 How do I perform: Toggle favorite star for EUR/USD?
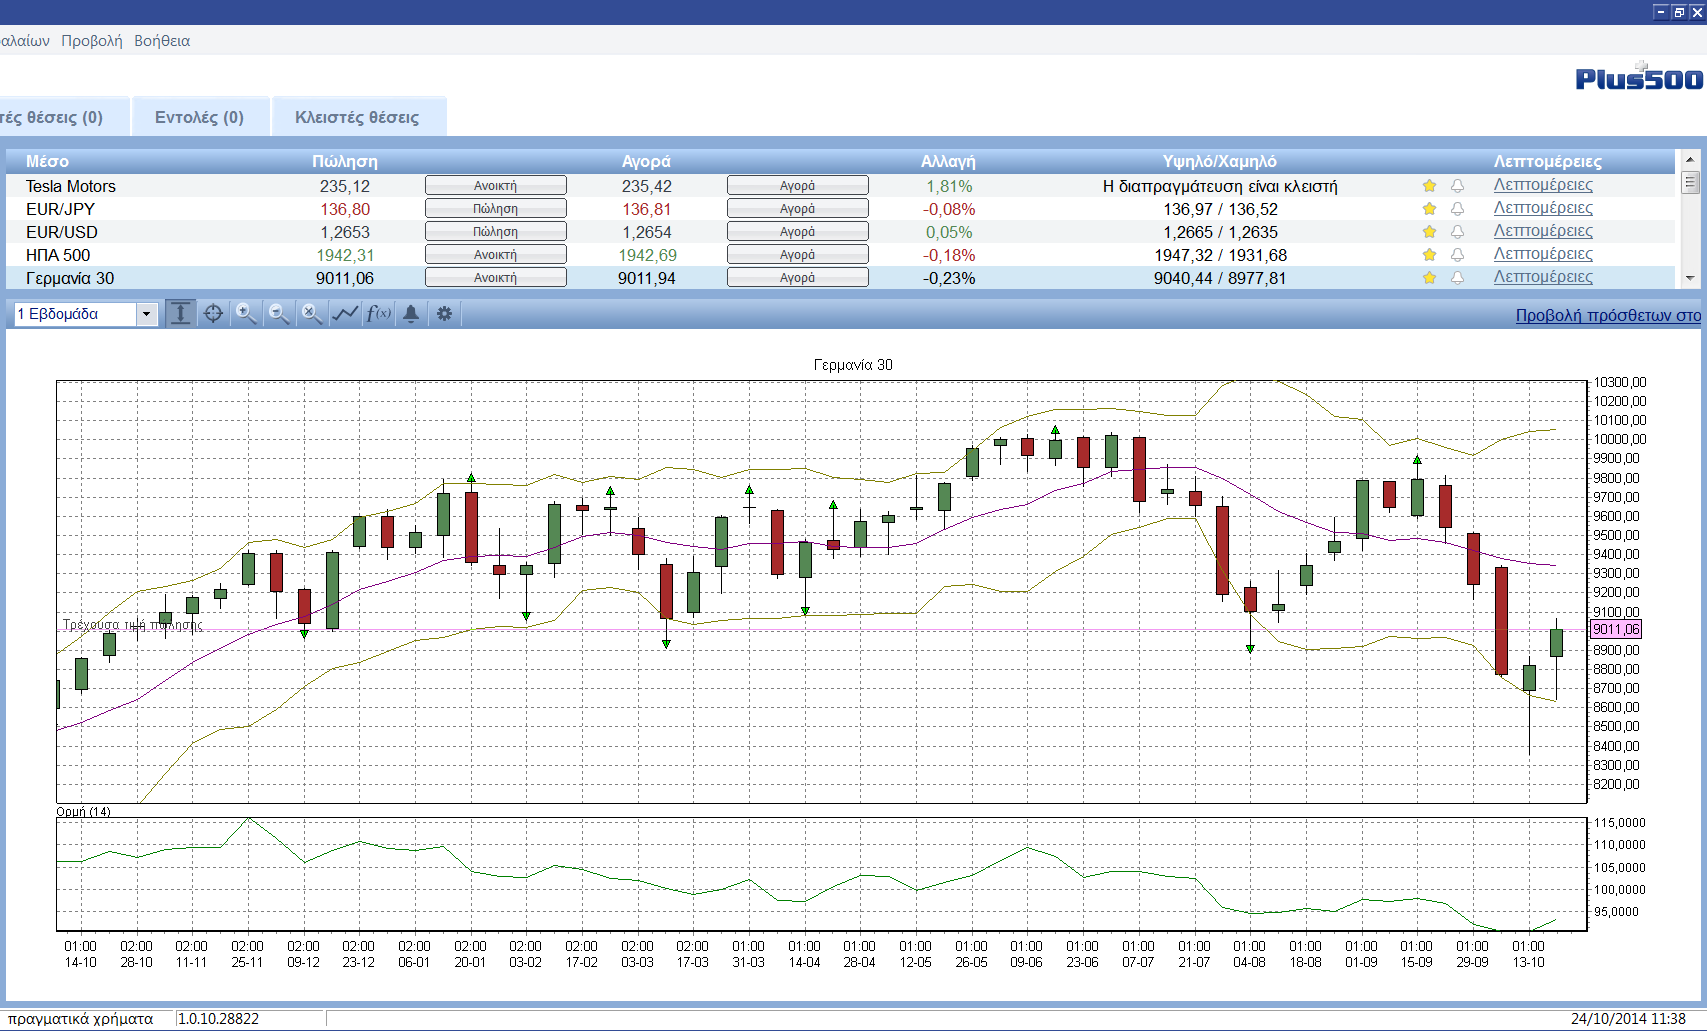(x=1429, y=232)
